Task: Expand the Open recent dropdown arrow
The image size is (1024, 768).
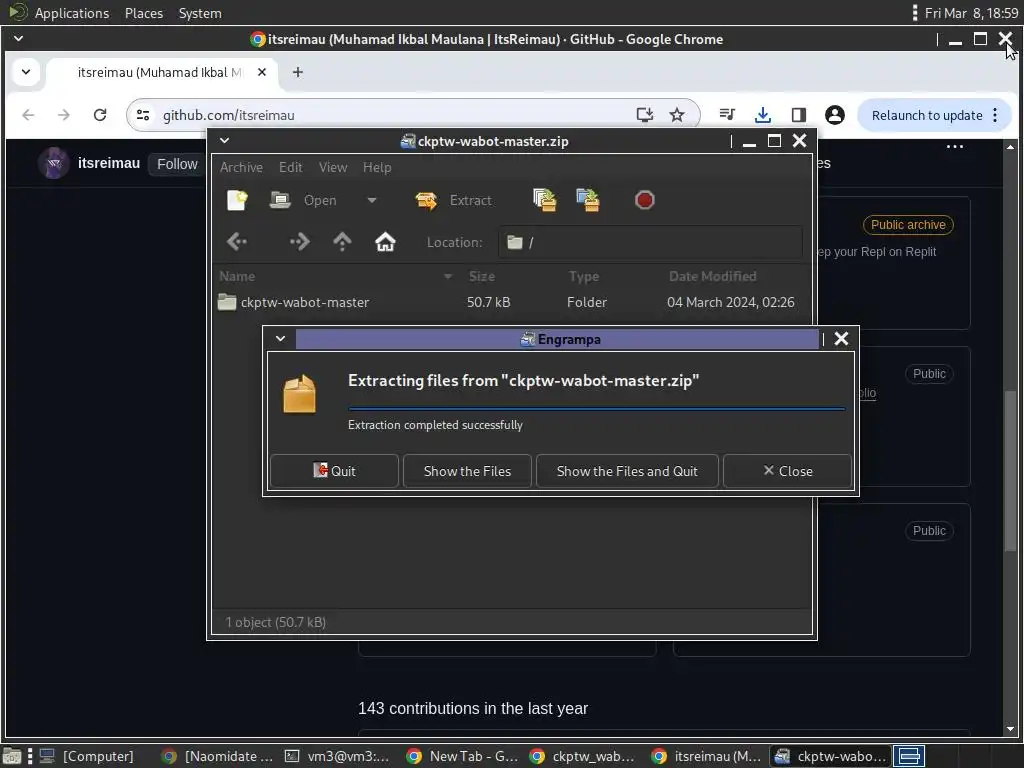Action: pyautogui.click(x=372, y=200)
